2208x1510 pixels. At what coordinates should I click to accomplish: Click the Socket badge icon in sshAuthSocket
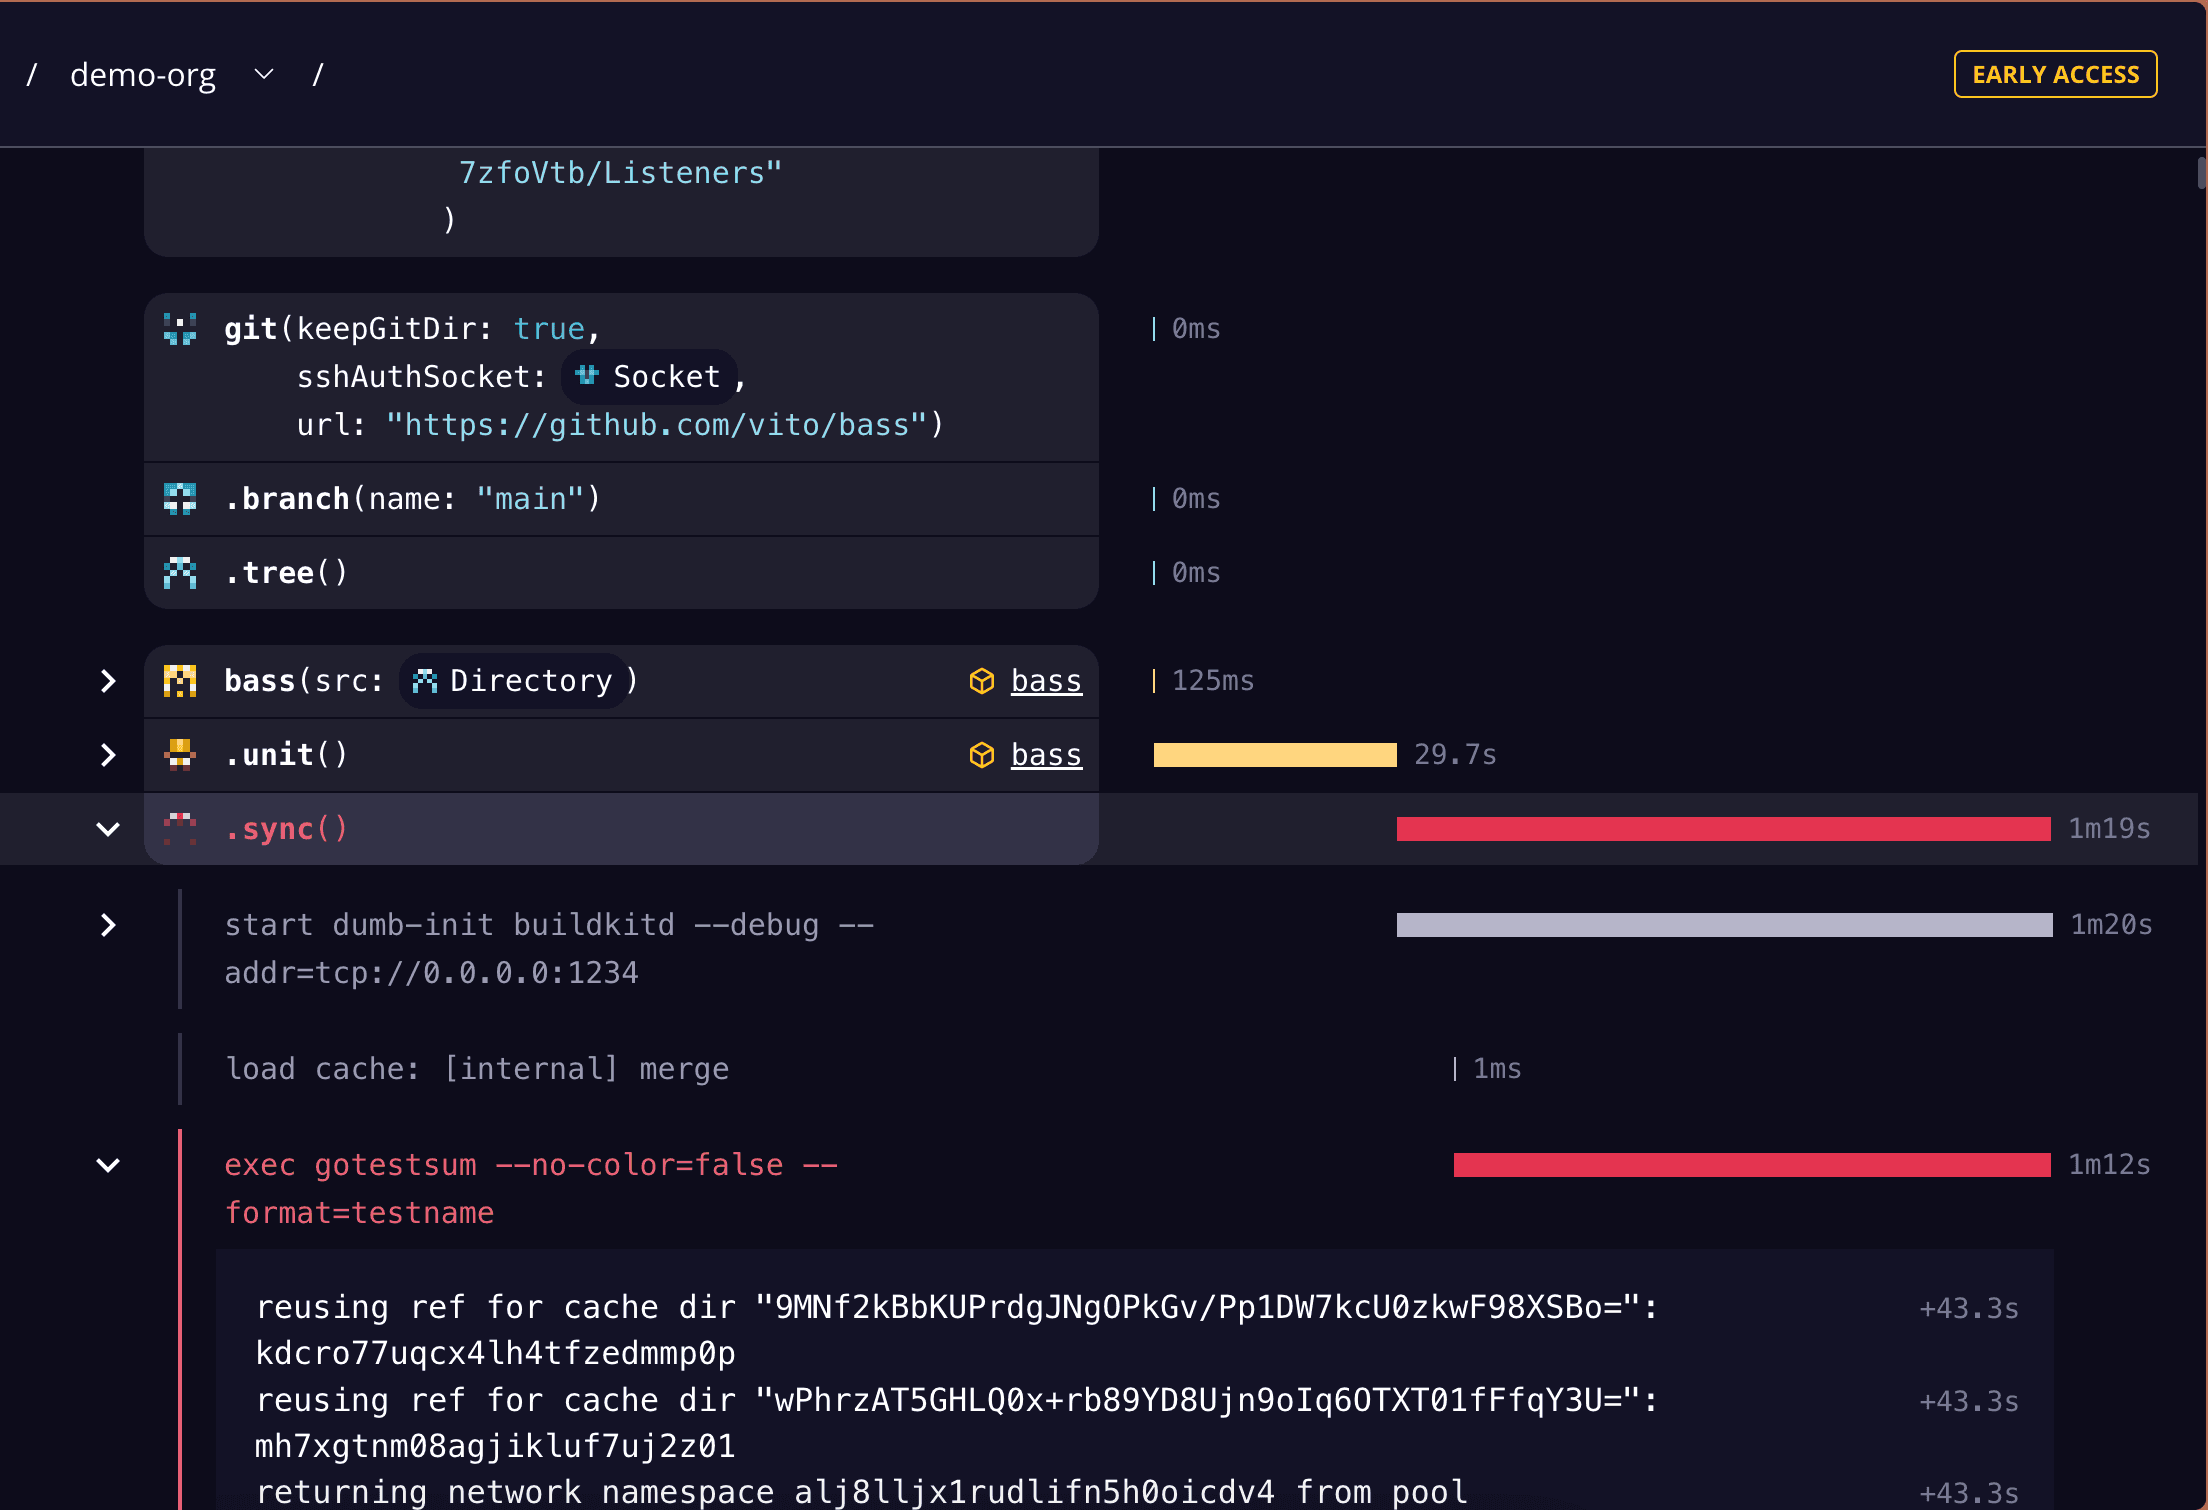tap(587, 376)
